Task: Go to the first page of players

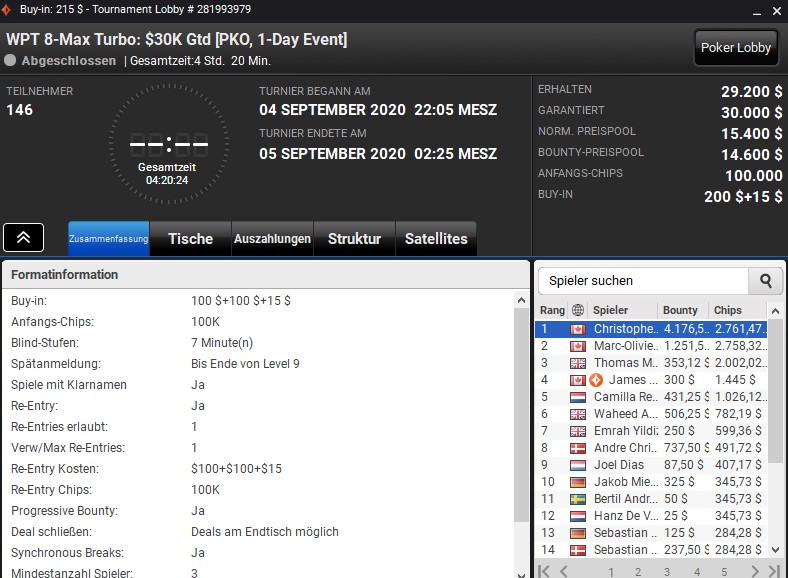Action: pyautogui.click(x=543, y=571)
